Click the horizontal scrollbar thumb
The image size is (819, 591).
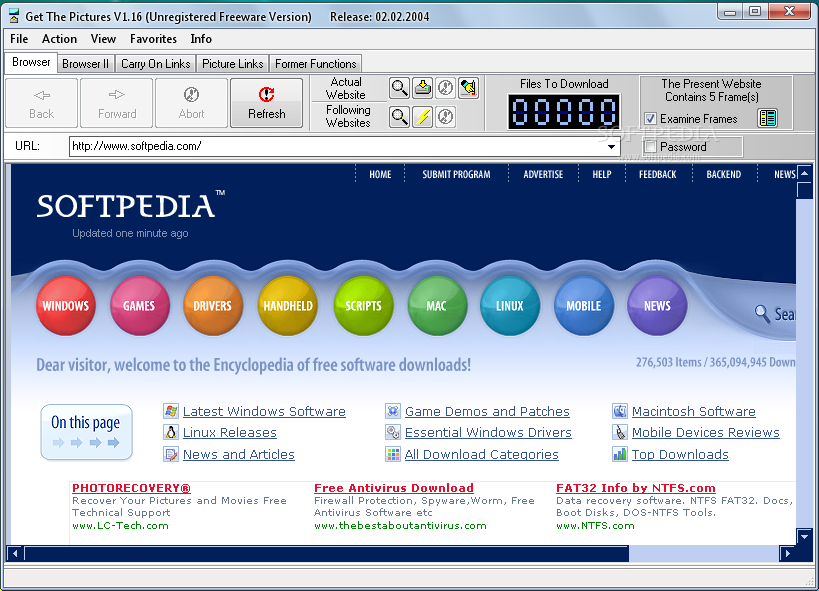click(x=326, y=553)
